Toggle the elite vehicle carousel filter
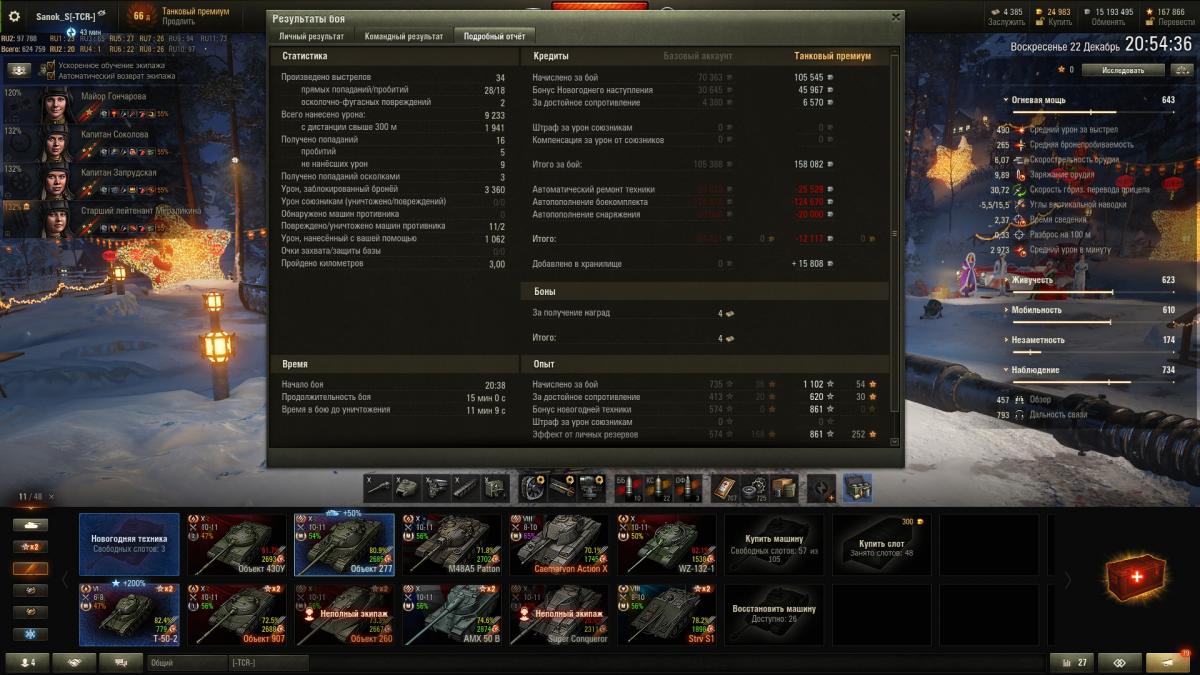Screen dimensions: 1200x675 point(29,591)
